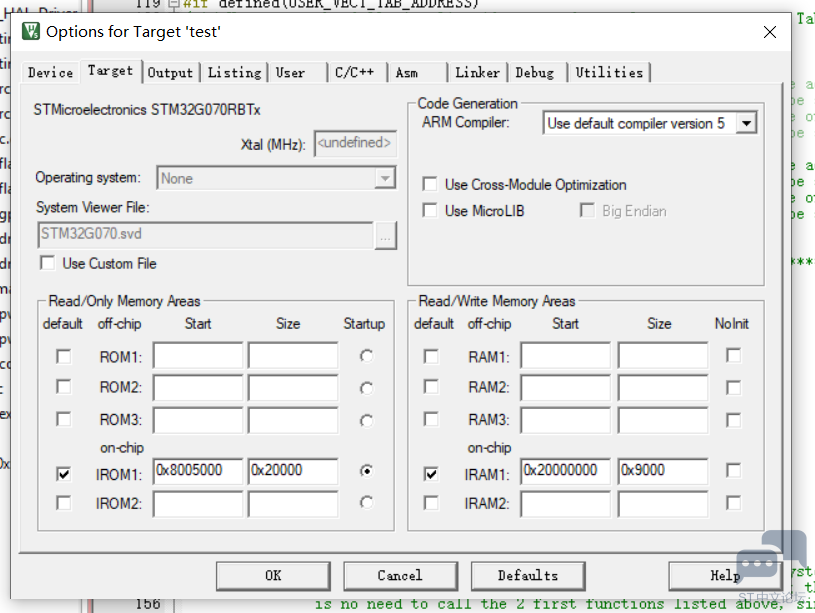
Task: Open the Linker tab
Action: (x=477, y=72)
